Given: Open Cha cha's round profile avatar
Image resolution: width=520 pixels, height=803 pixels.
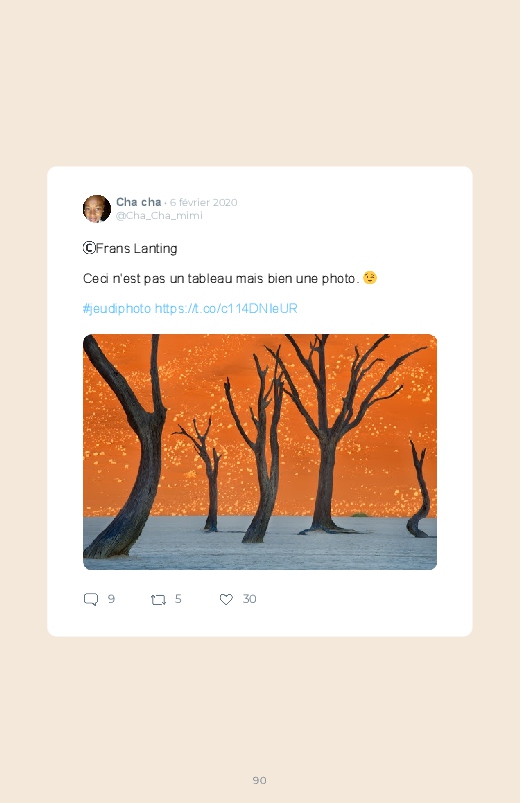Looking at the screenshot, I should [x=97, y=208].
